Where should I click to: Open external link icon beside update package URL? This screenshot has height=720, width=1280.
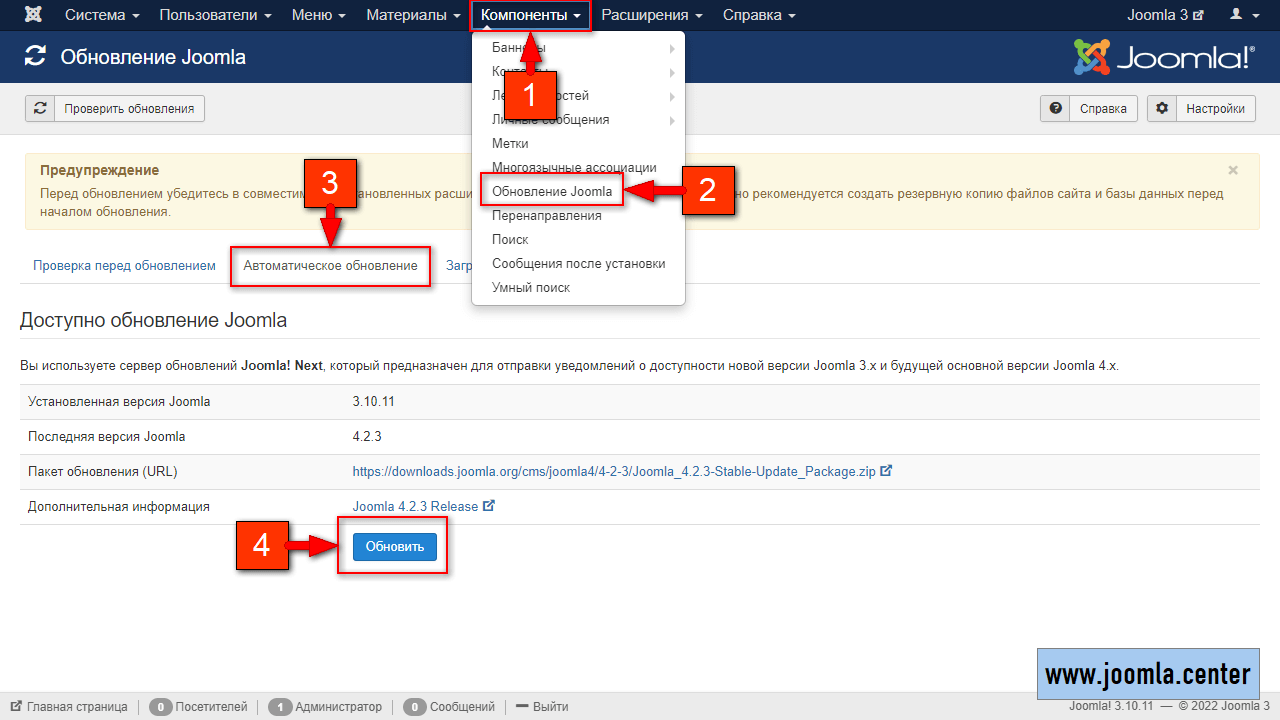pos(886,471)
